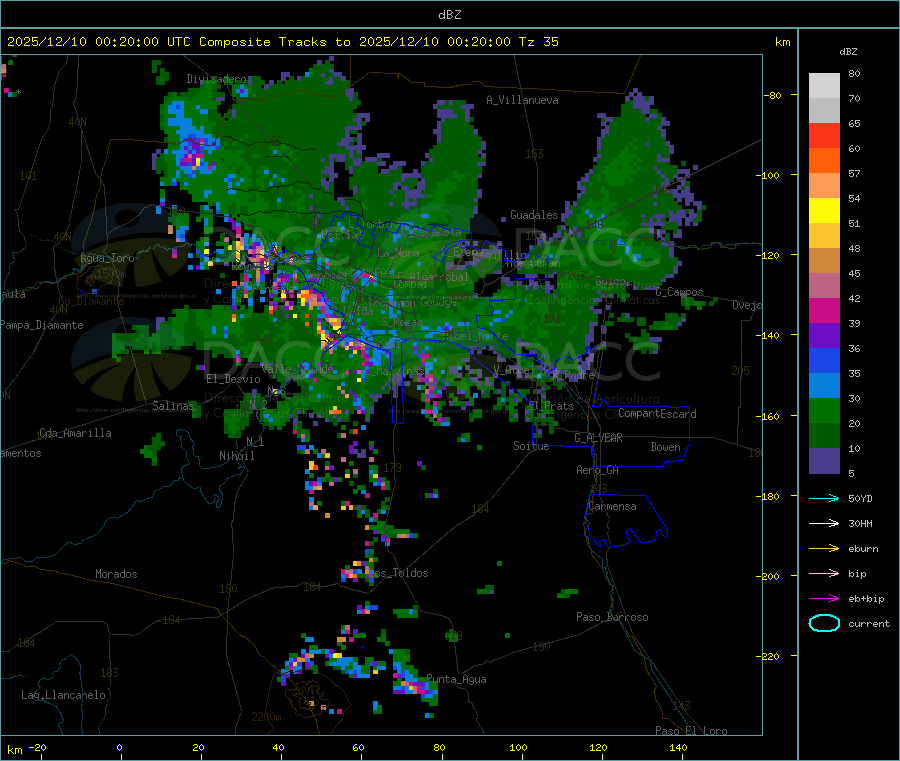The image size is (900, 761).
Task: Click the magenta eb+bip arrow symbol
Action: 824,599
